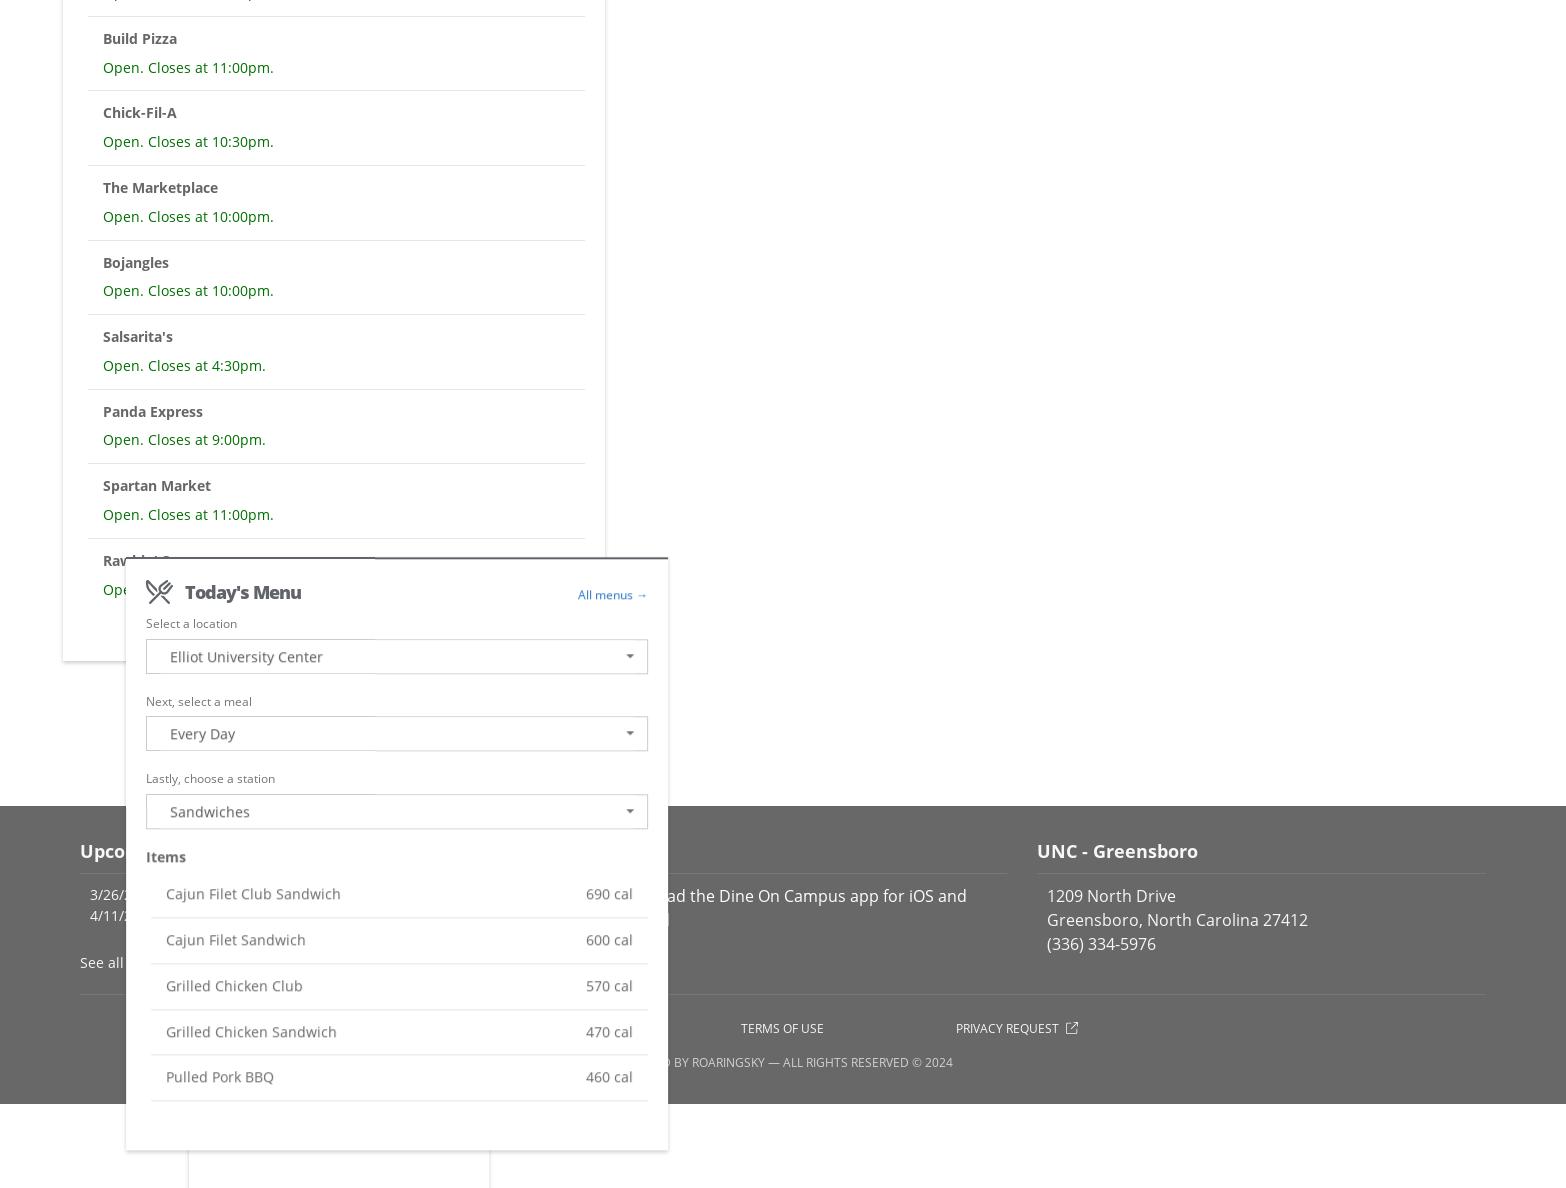Select the Bojangles location entry
This screenshot has height=1188, width=1566.
tap(136, 263)
